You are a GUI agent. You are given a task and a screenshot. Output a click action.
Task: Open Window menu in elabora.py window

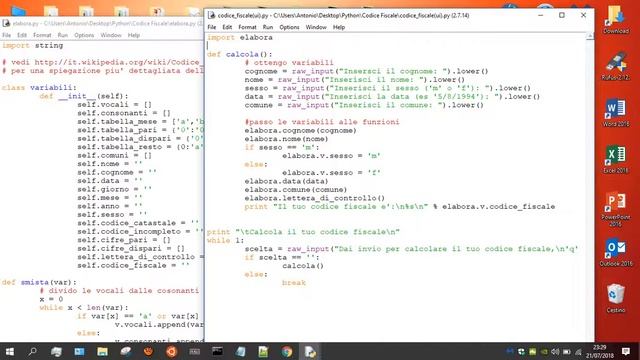click(111, 36)
